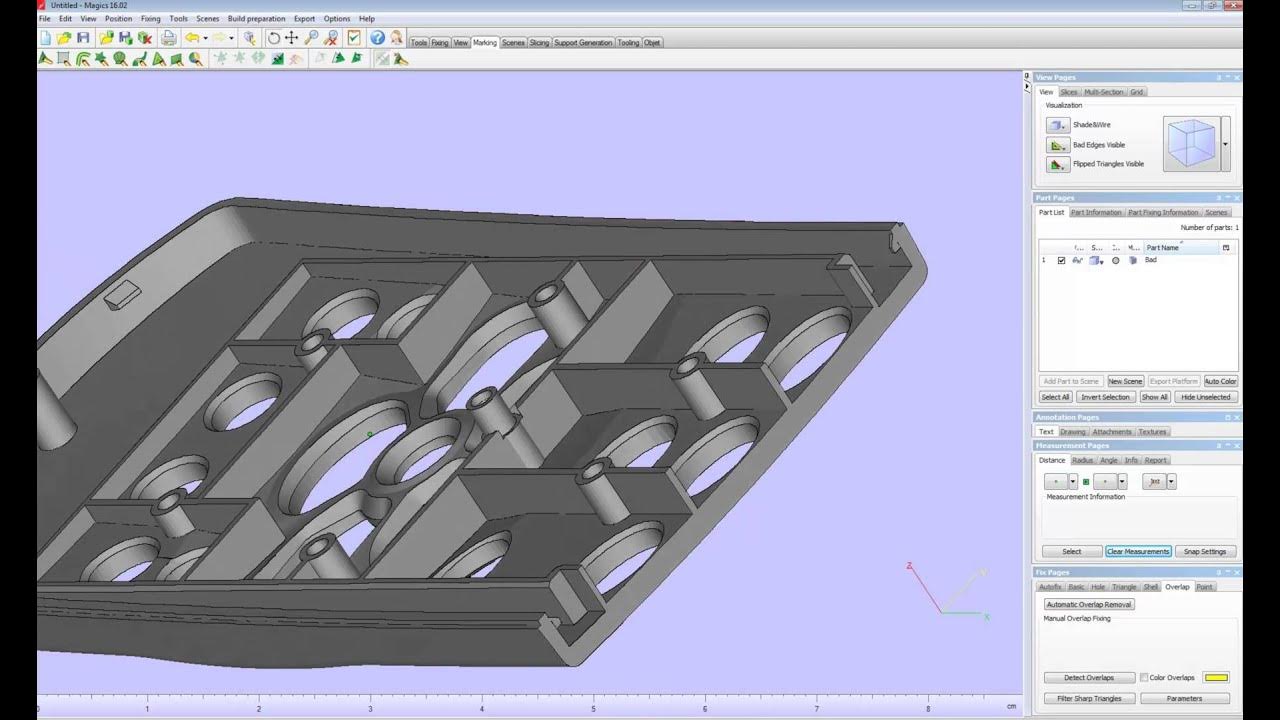The image size is (1280, 720).
Task: Toggle the visibility checkbox for part Bad
Action: point(1061,260)
